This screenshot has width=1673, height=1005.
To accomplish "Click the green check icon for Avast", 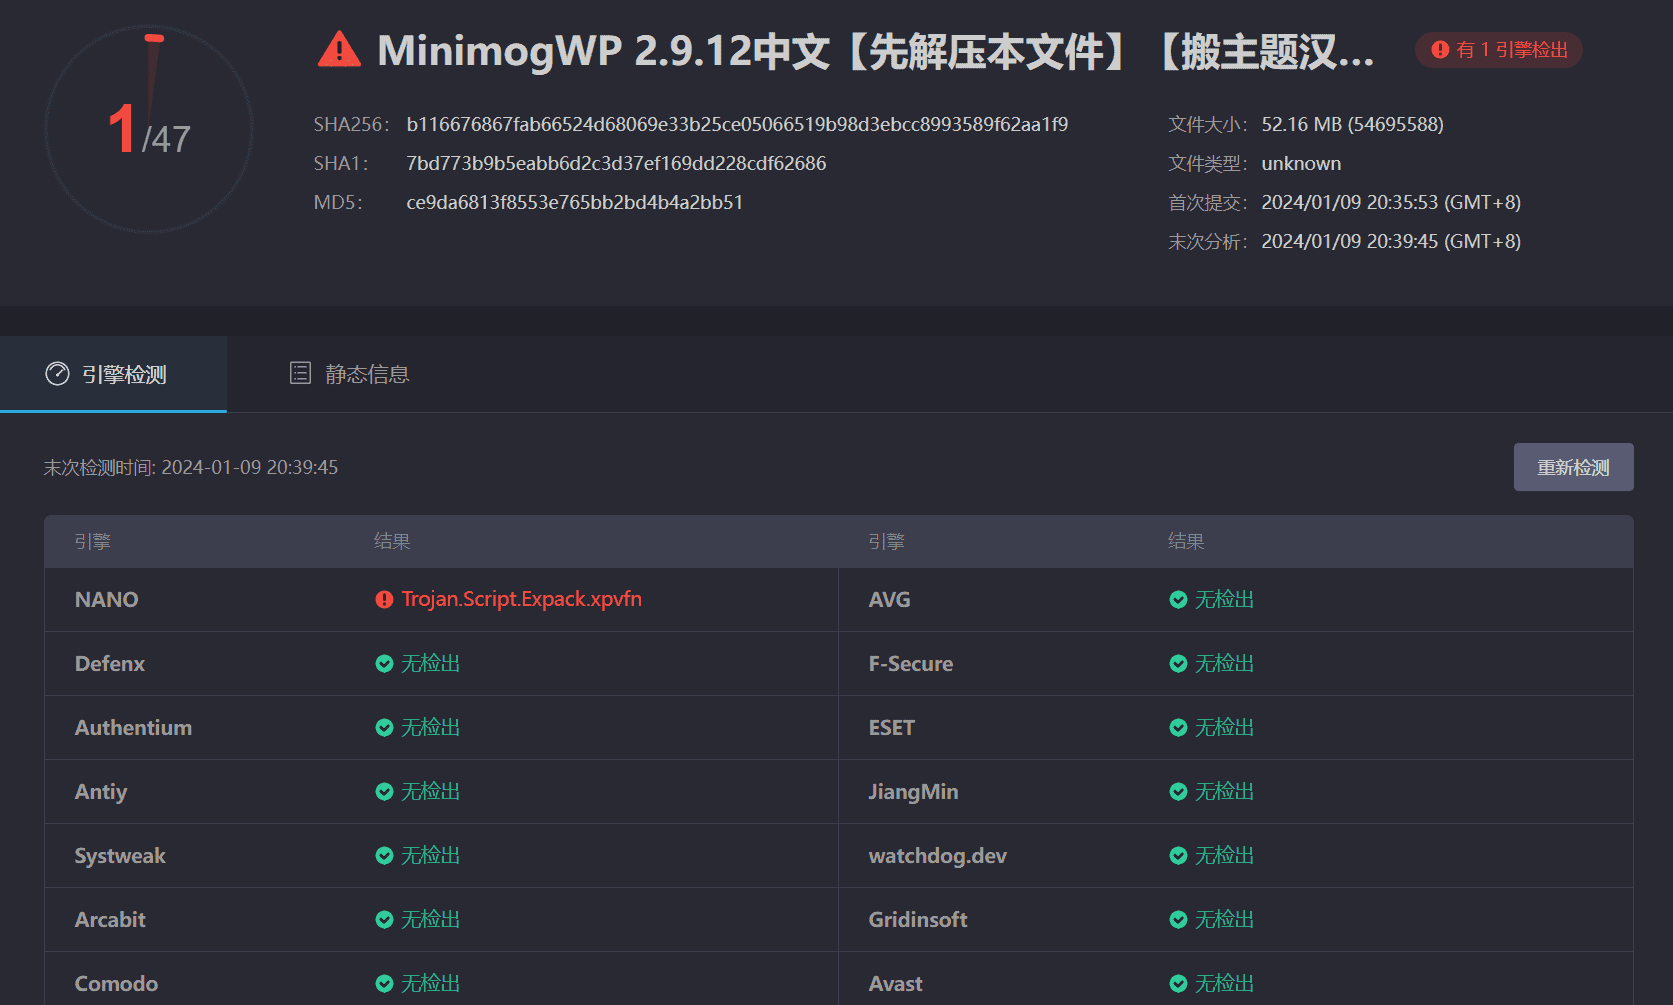I will tap(1178, 983).
